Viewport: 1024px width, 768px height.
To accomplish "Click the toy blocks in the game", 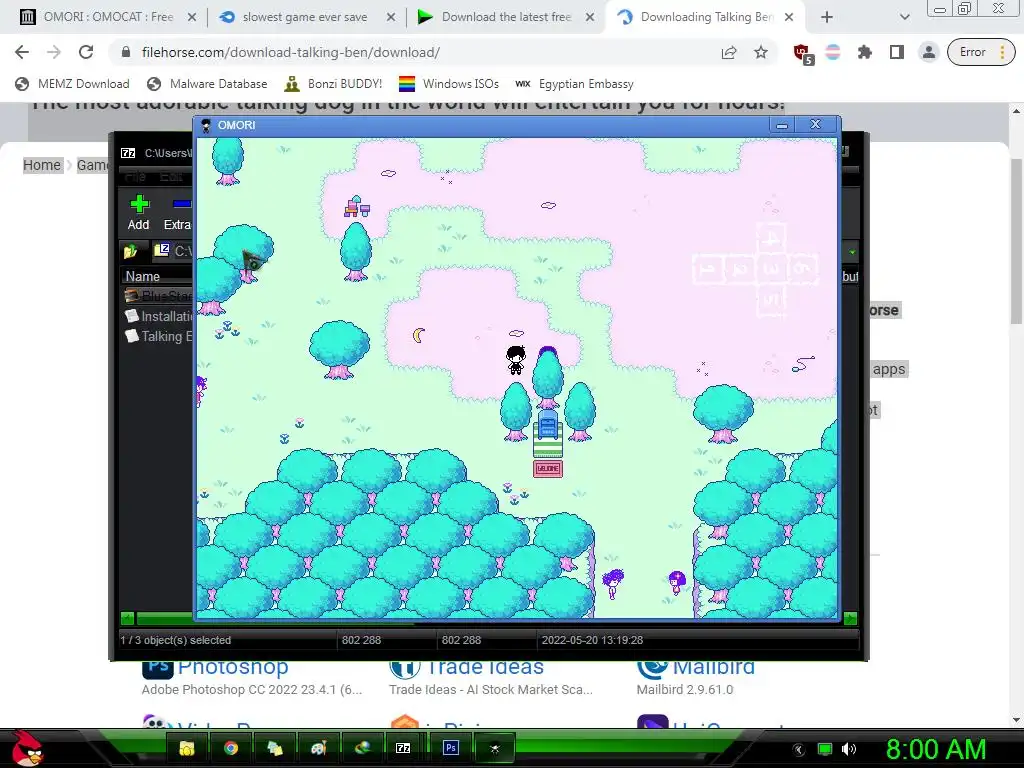I will click(357, 206).
